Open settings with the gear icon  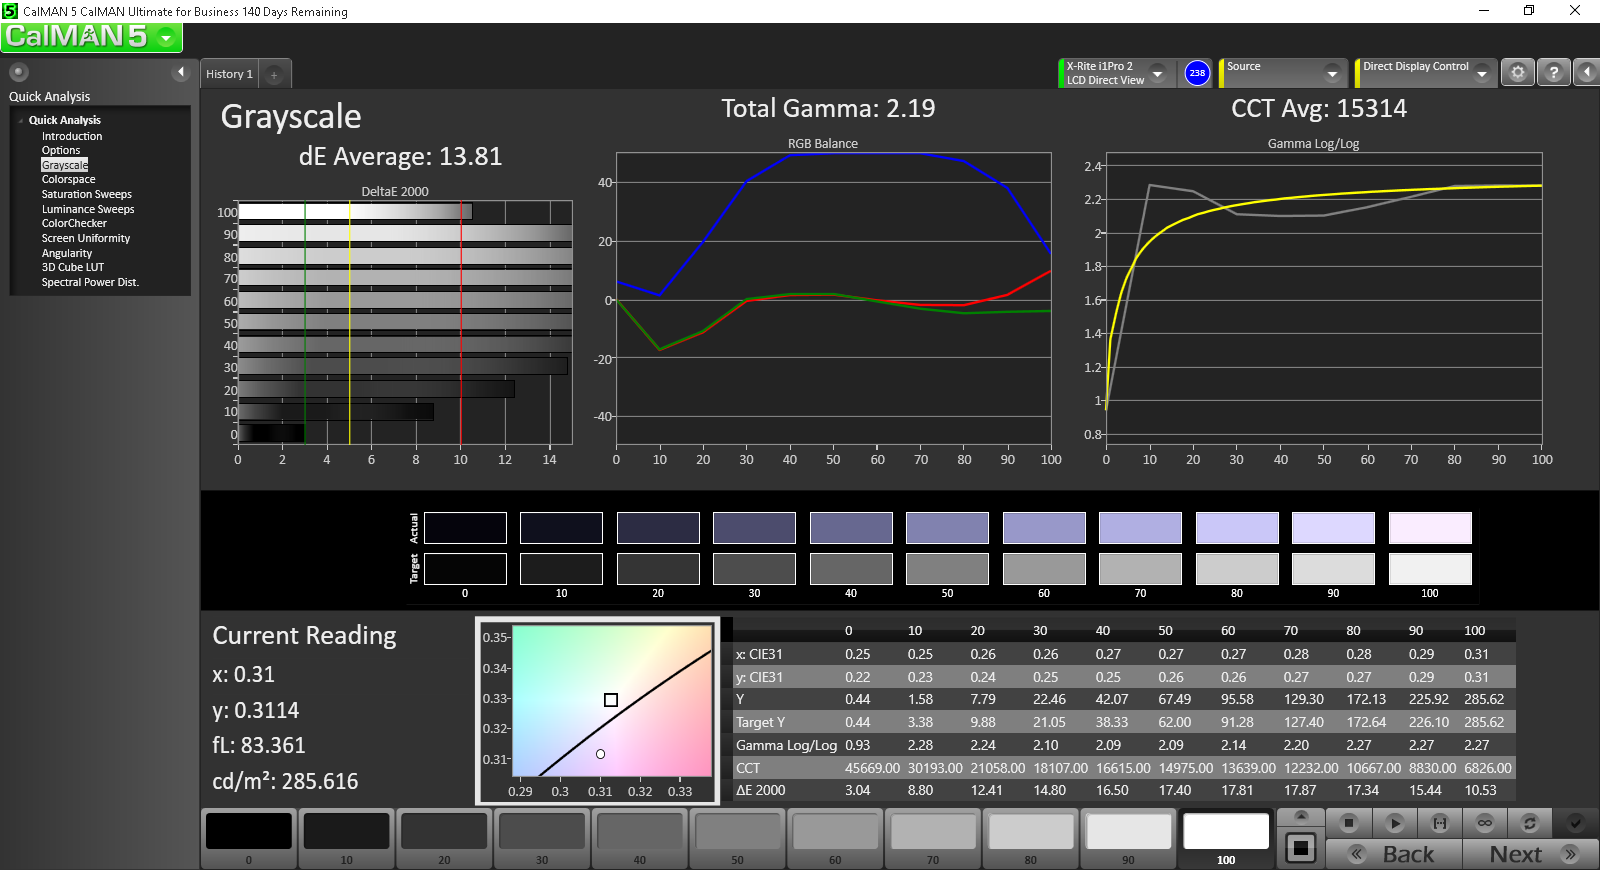pos(1518,73)
